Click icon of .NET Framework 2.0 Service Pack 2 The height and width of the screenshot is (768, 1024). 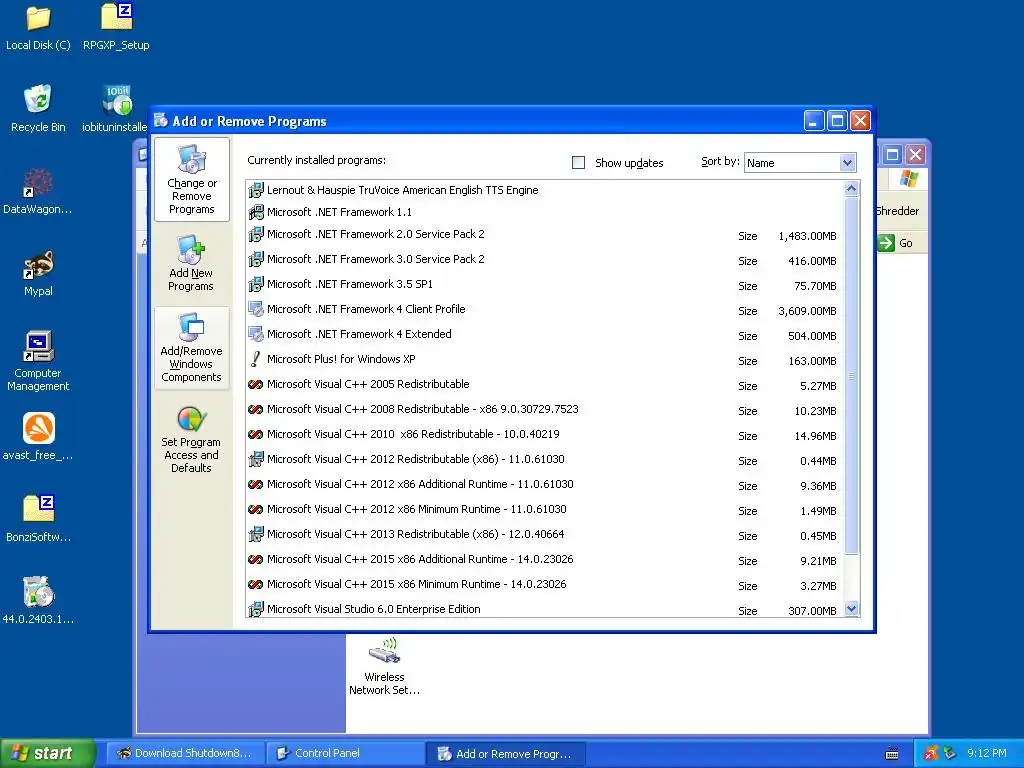pos(256,234)
